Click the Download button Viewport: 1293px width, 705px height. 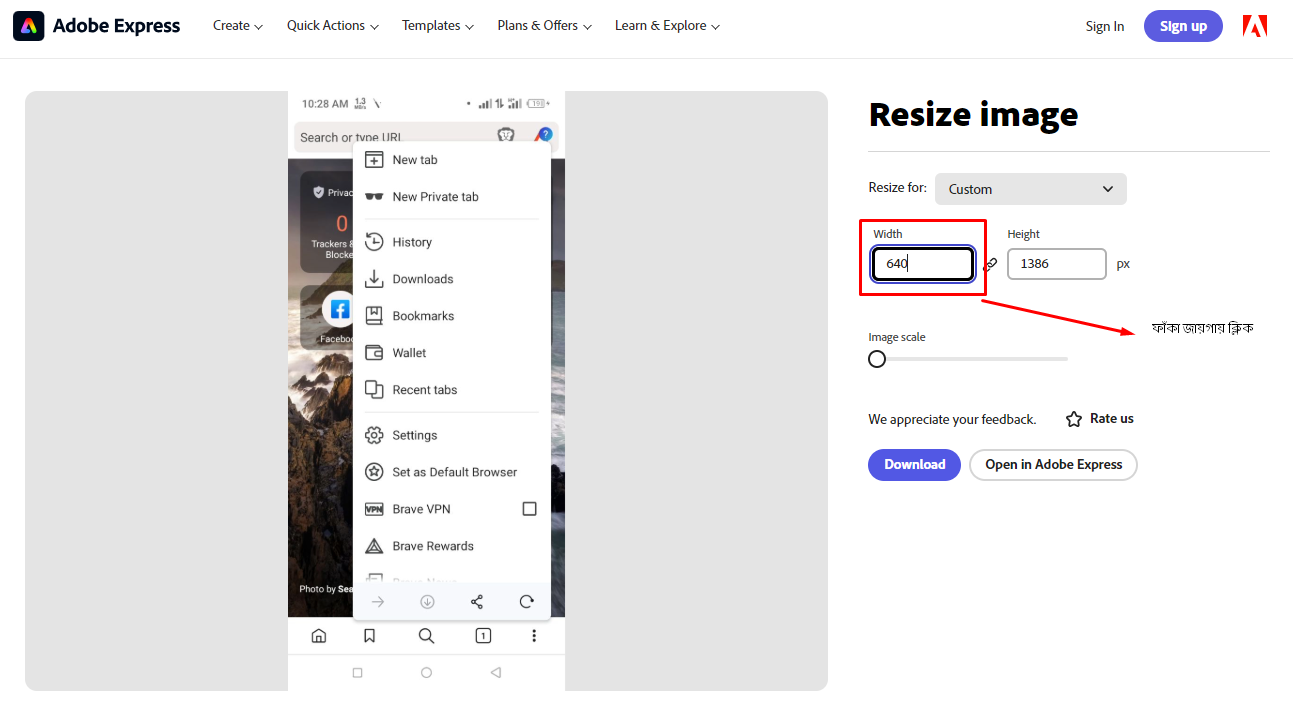[x=914, y=465]
